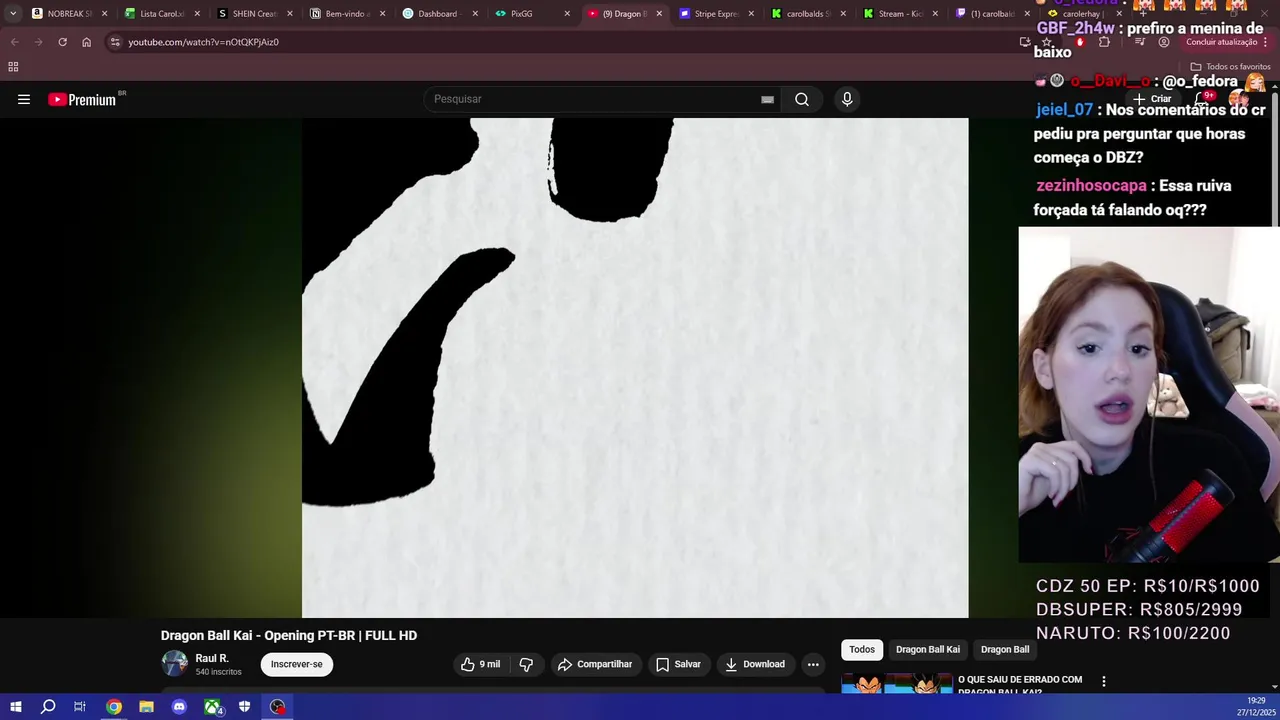Close the PixGG tab
Screen dimensions: 1280x720
pyautogui.click(x=567, y=14)
